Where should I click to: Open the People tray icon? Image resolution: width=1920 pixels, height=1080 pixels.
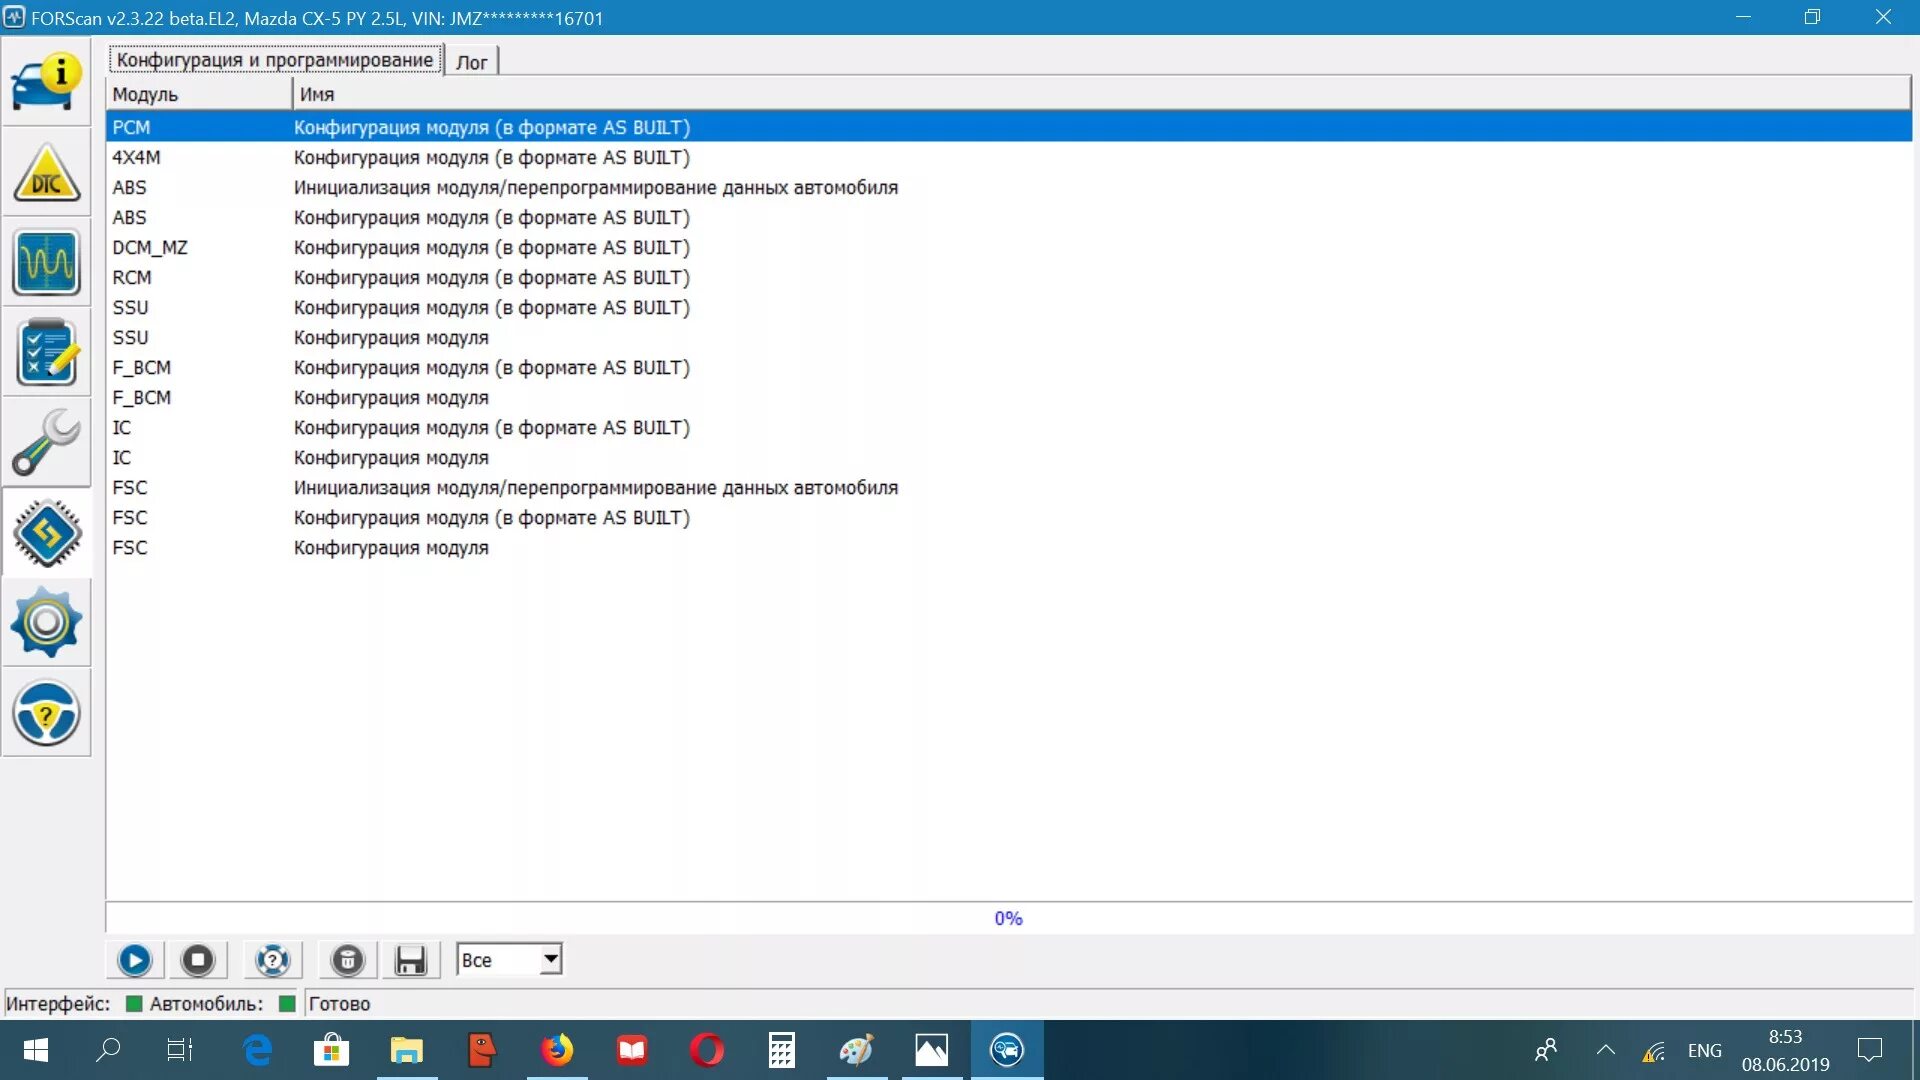click(1546, 1050)
